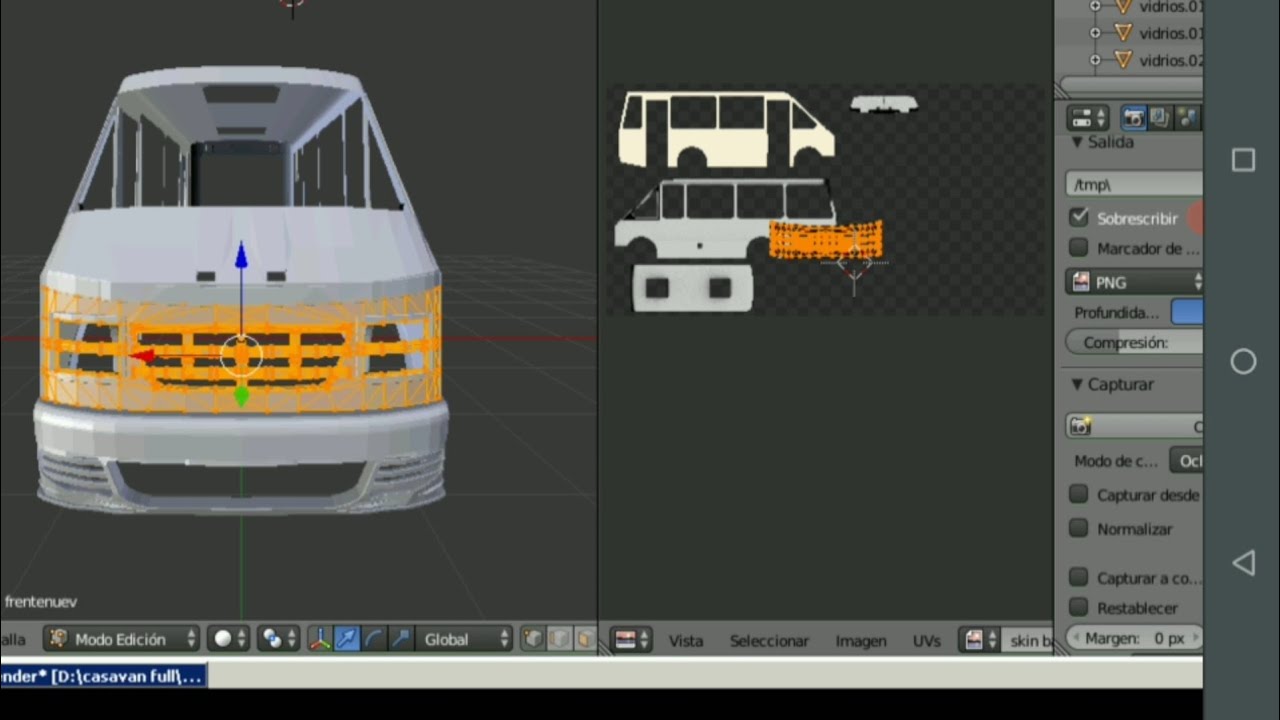Open the pivot point selector
1280x720 pixels.
click(278, 639)
